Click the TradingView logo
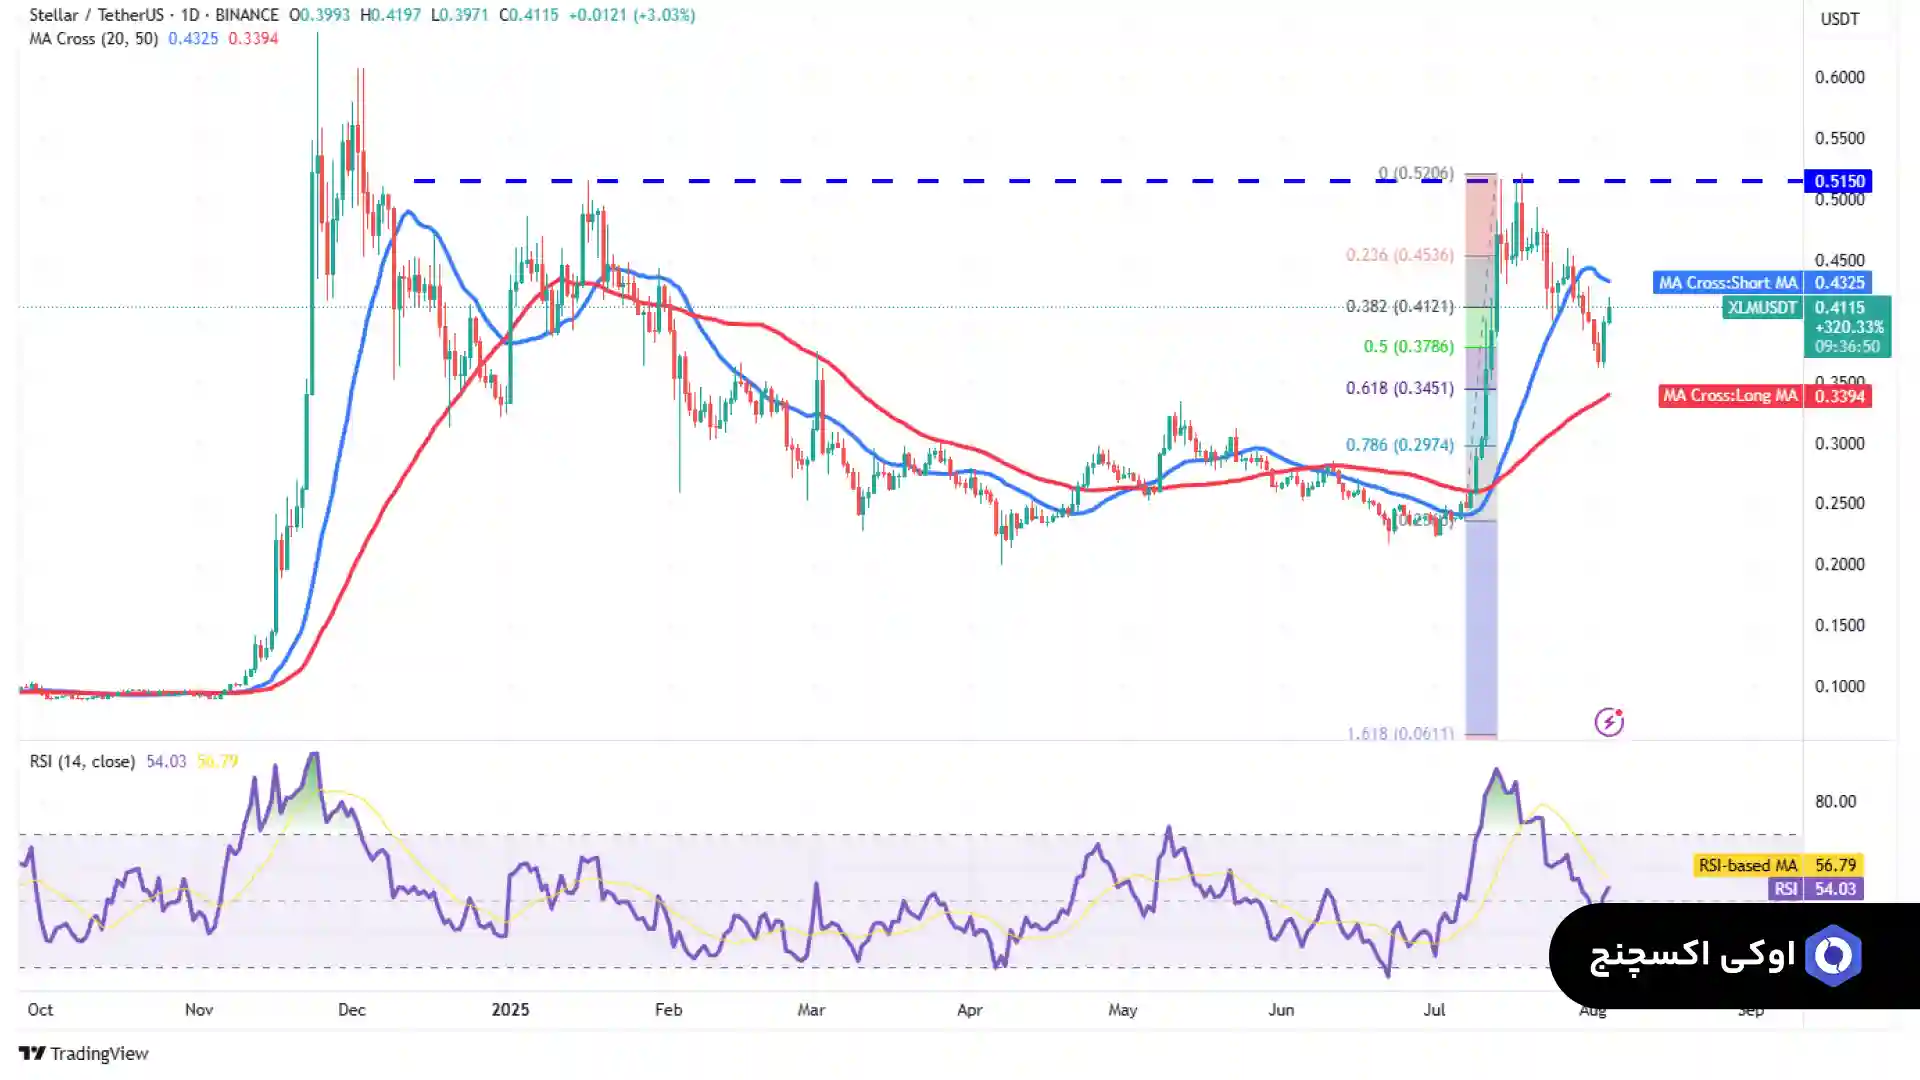This screenshot has width=1920, height=1080. pyautogui.click(x=32, y=1053)
